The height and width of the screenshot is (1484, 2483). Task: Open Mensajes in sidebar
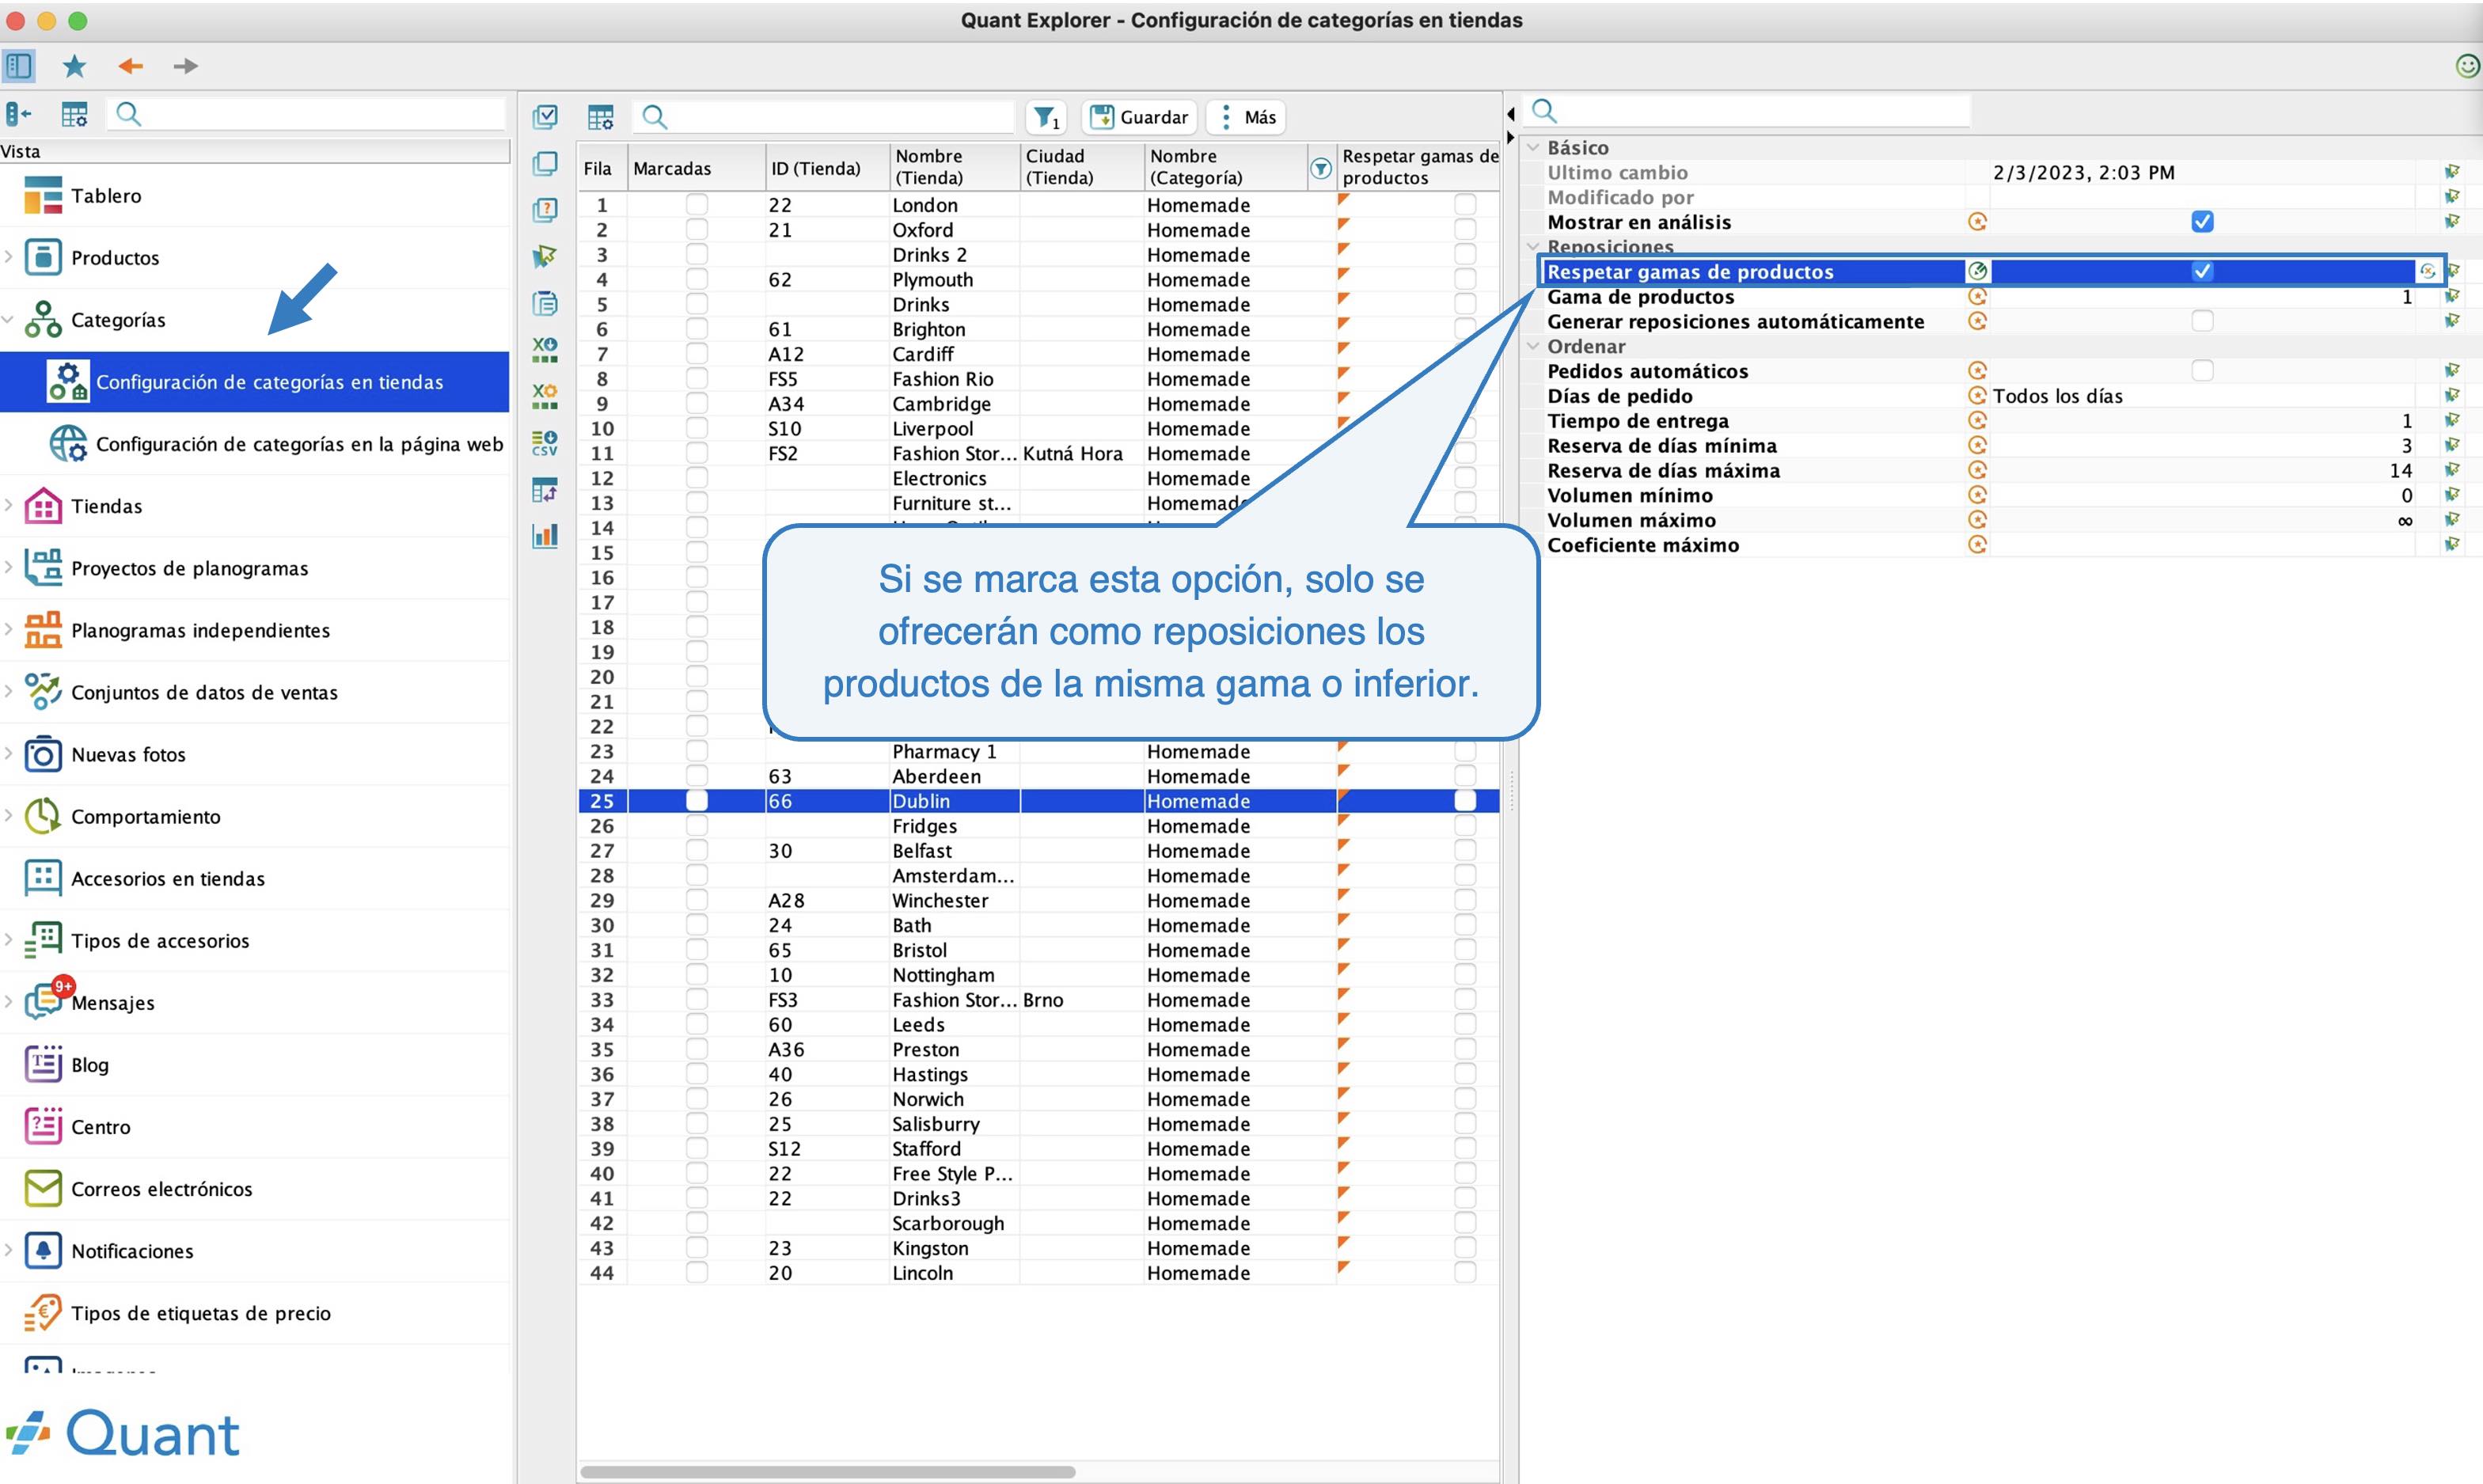pos(255,1002)
